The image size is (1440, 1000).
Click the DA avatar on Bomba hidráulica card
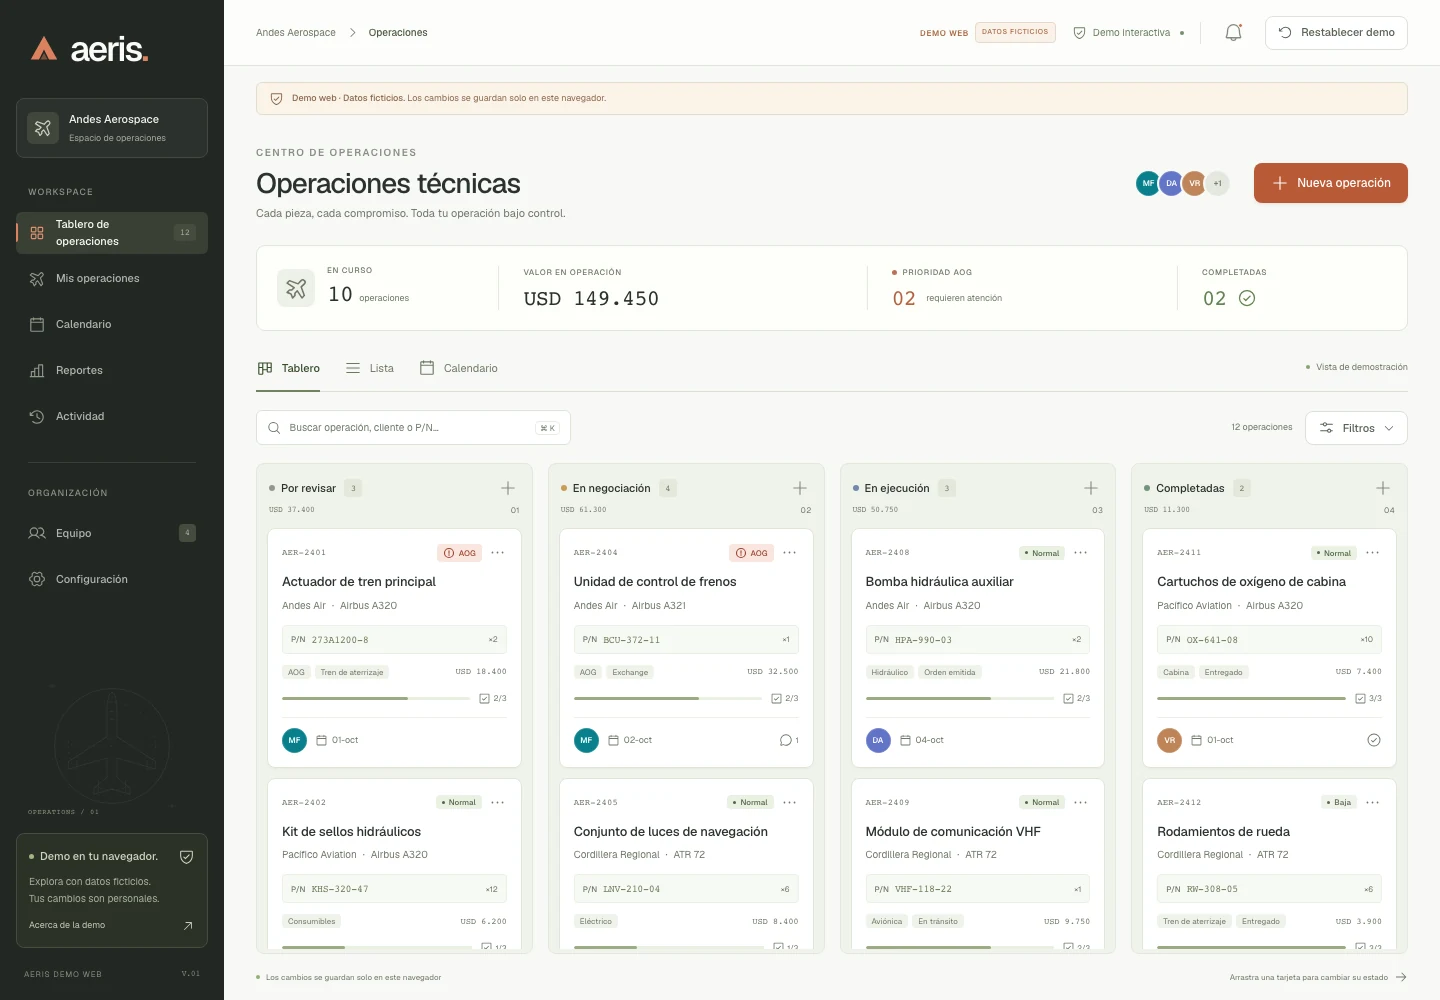tap(878, 740)
